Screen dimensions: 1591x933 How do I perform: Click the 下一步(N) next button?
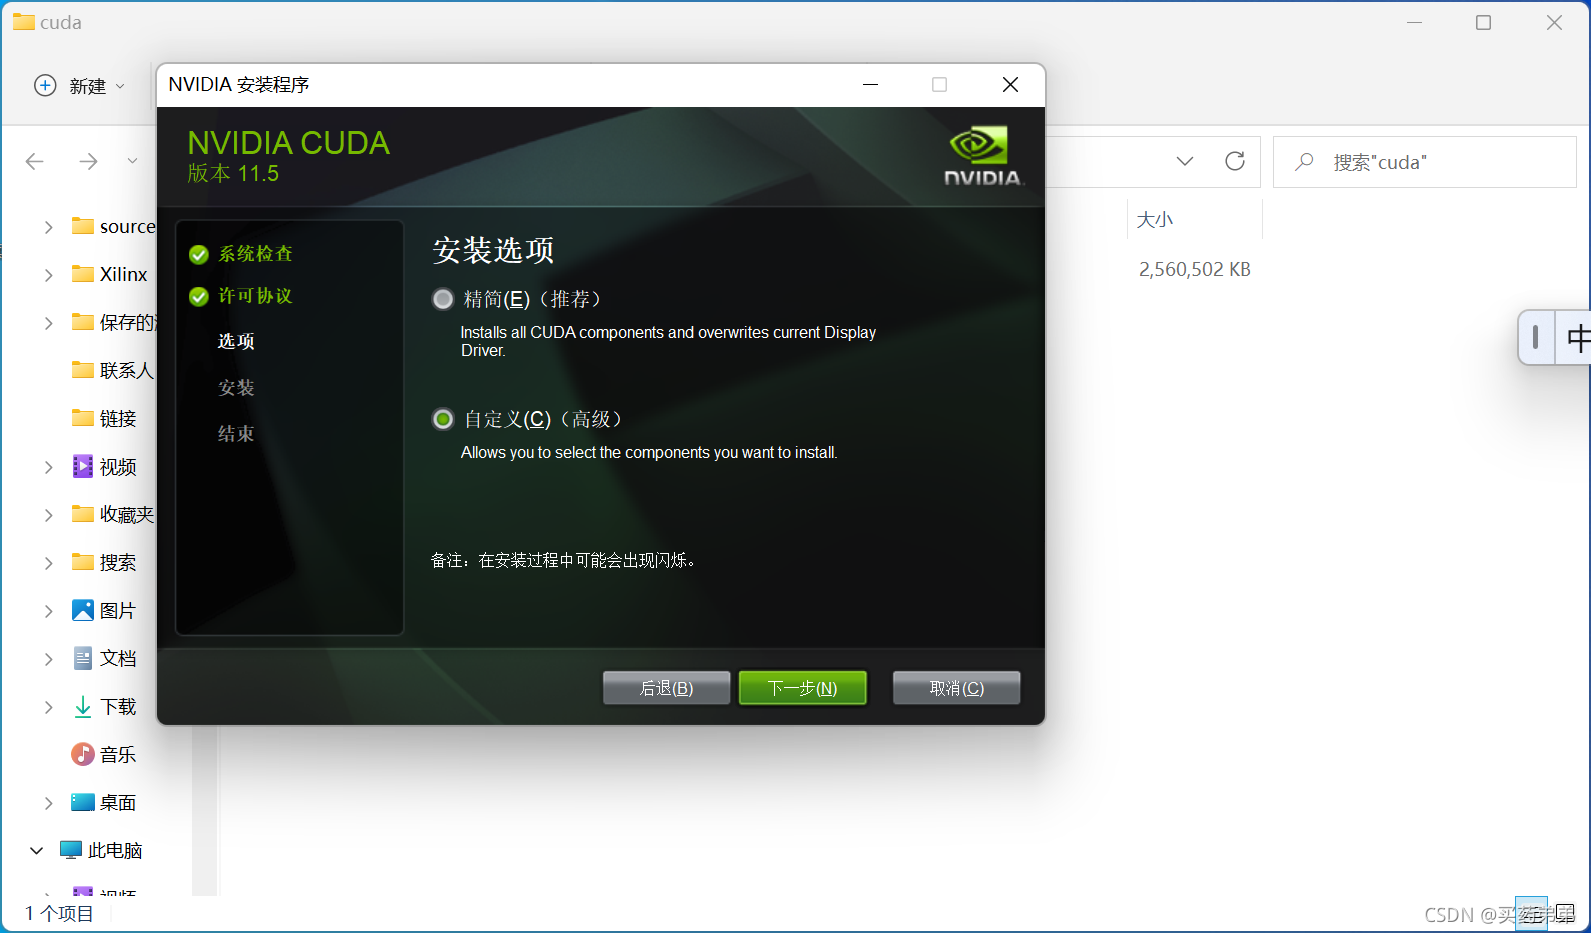pyautogui.click(x=802, y=688)
